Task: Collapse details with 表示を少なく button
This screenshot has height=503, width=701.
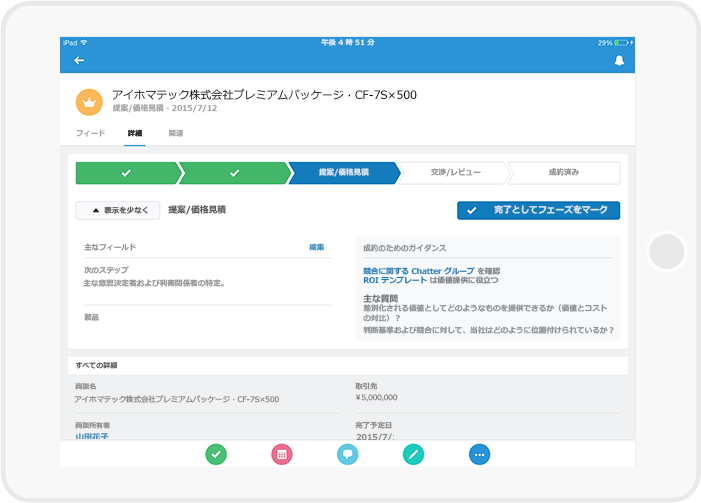Action: pyautogui.click(x=118, y=211)
